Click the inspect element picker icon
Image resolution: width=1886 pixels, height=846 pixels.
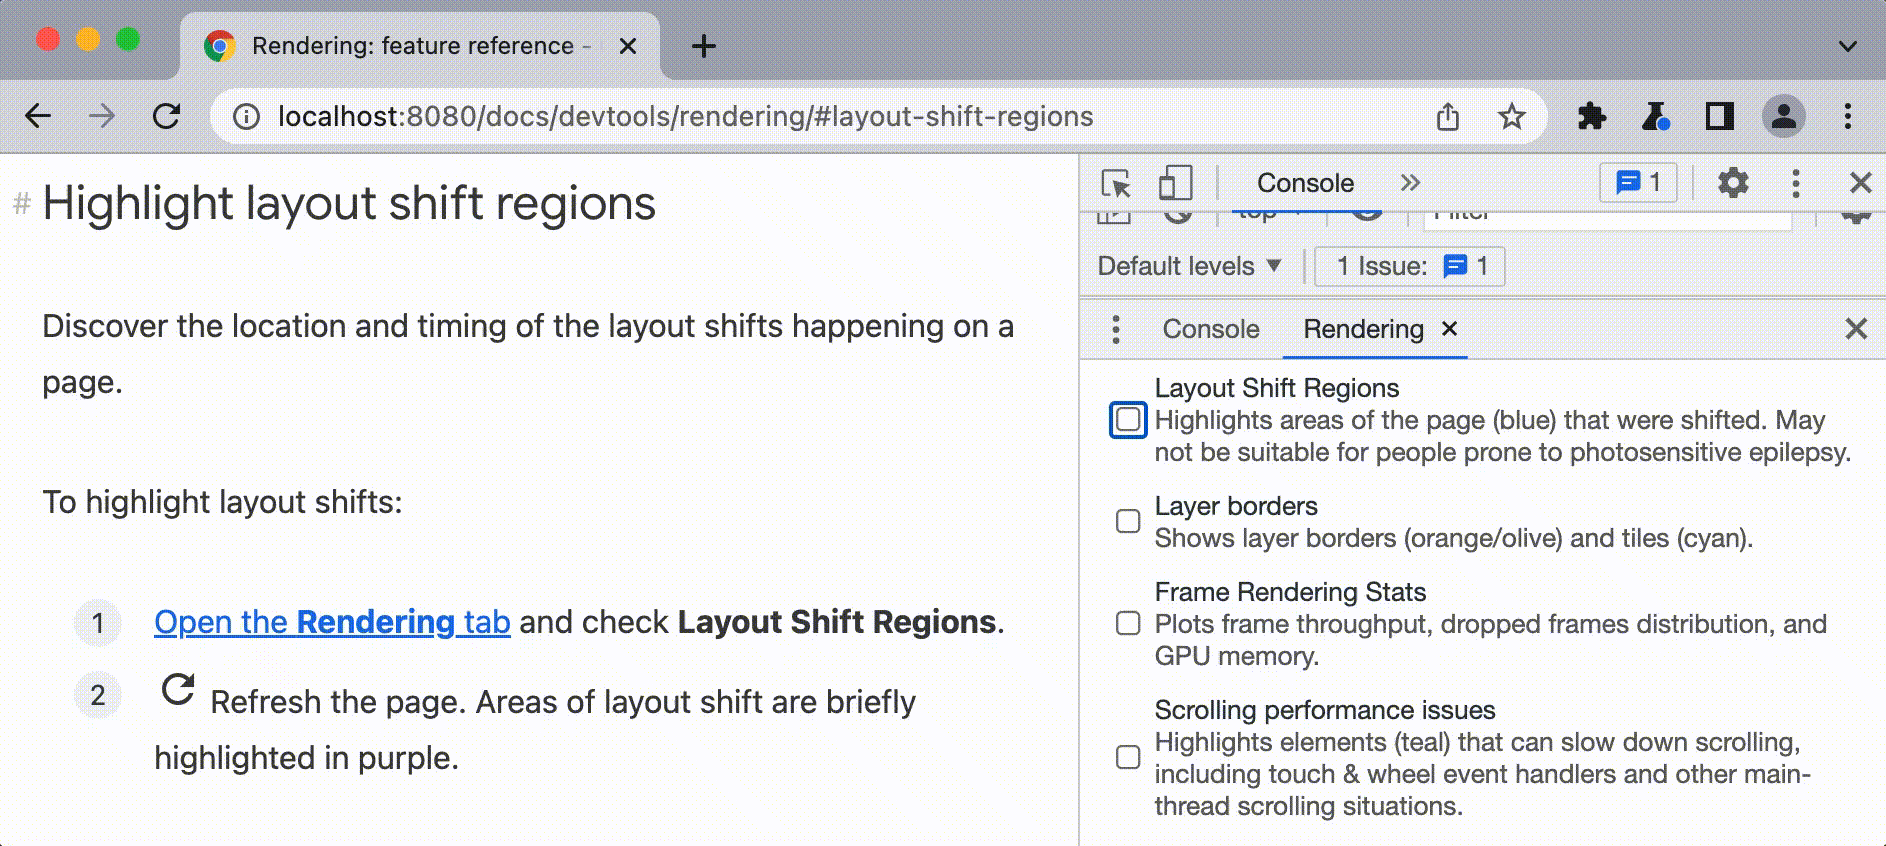(1115, 184)
